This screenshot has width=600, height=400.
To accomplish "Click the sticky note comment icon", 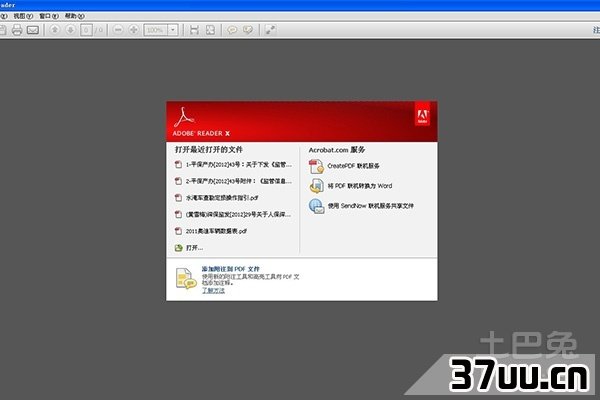I will point(232,30).
